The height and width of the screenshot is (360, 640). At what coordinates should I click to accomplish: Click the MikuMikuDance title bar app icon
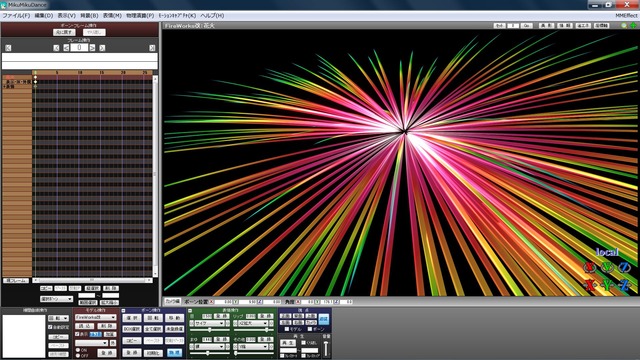click(x=4, y=5)
